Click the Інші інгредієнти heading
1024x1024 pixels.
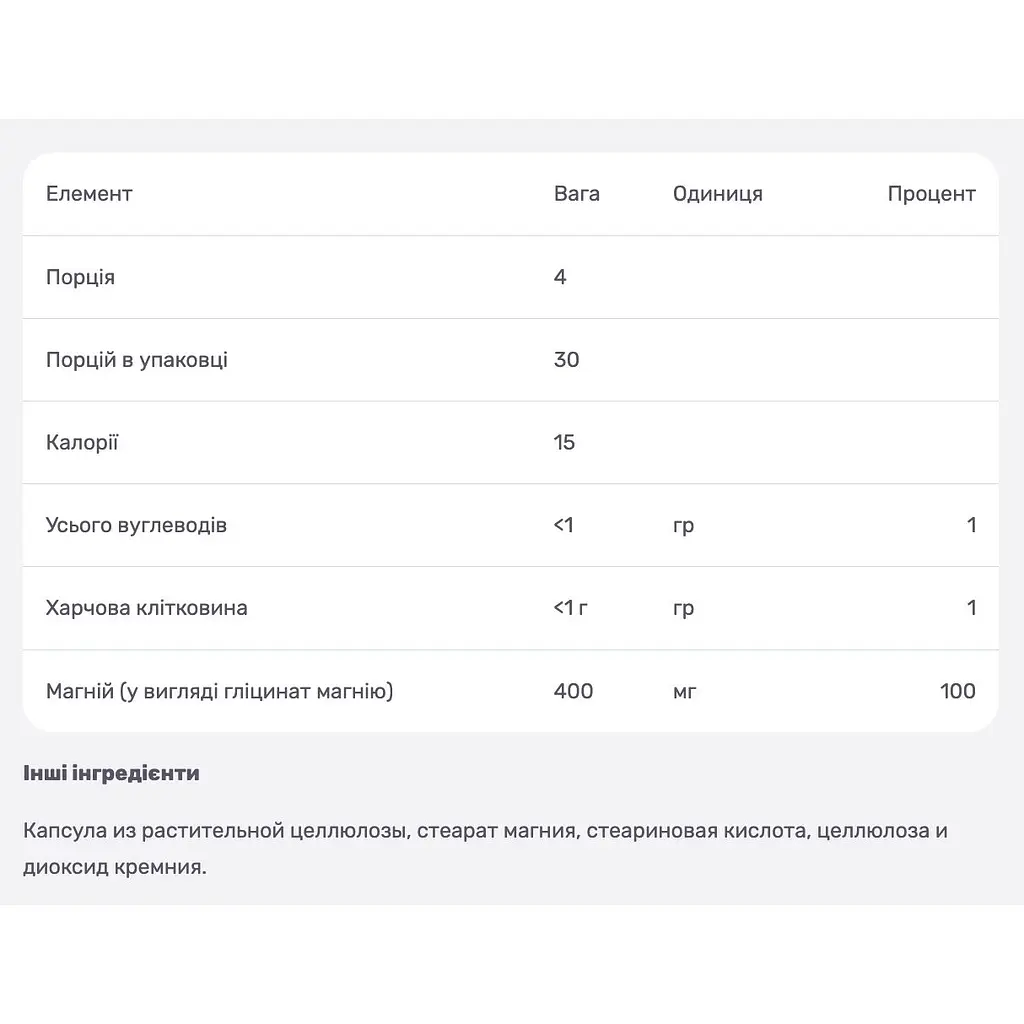[111, 773]
